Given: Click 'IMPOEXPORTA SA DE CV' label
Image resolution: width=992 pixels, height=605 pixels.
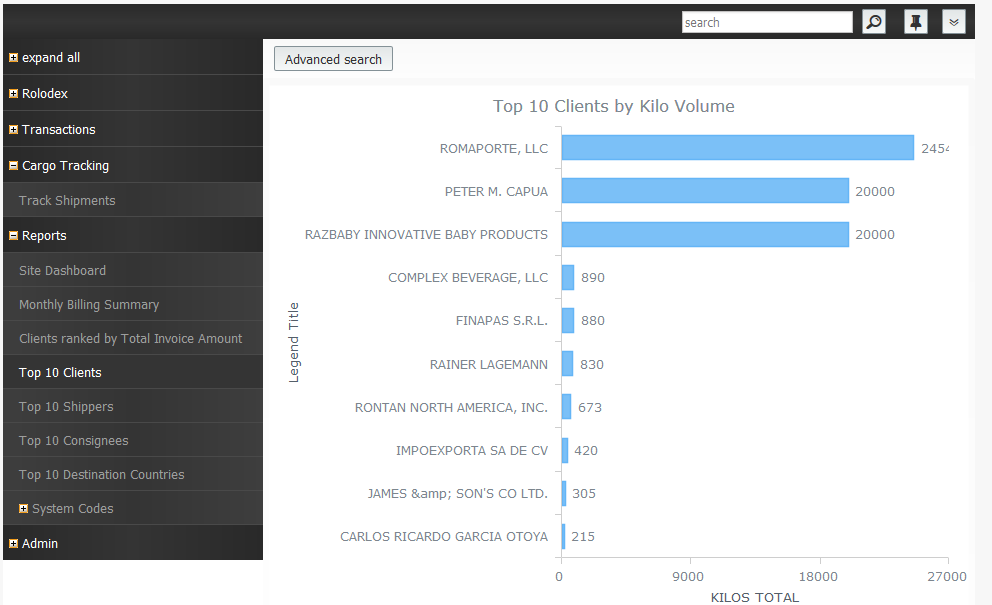Looking at the screenshot, I should pyautogui.click(x=472, y=451).
